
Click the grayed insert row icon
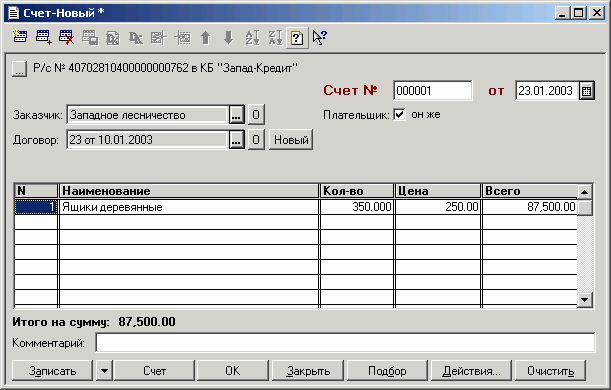(182, 37)
